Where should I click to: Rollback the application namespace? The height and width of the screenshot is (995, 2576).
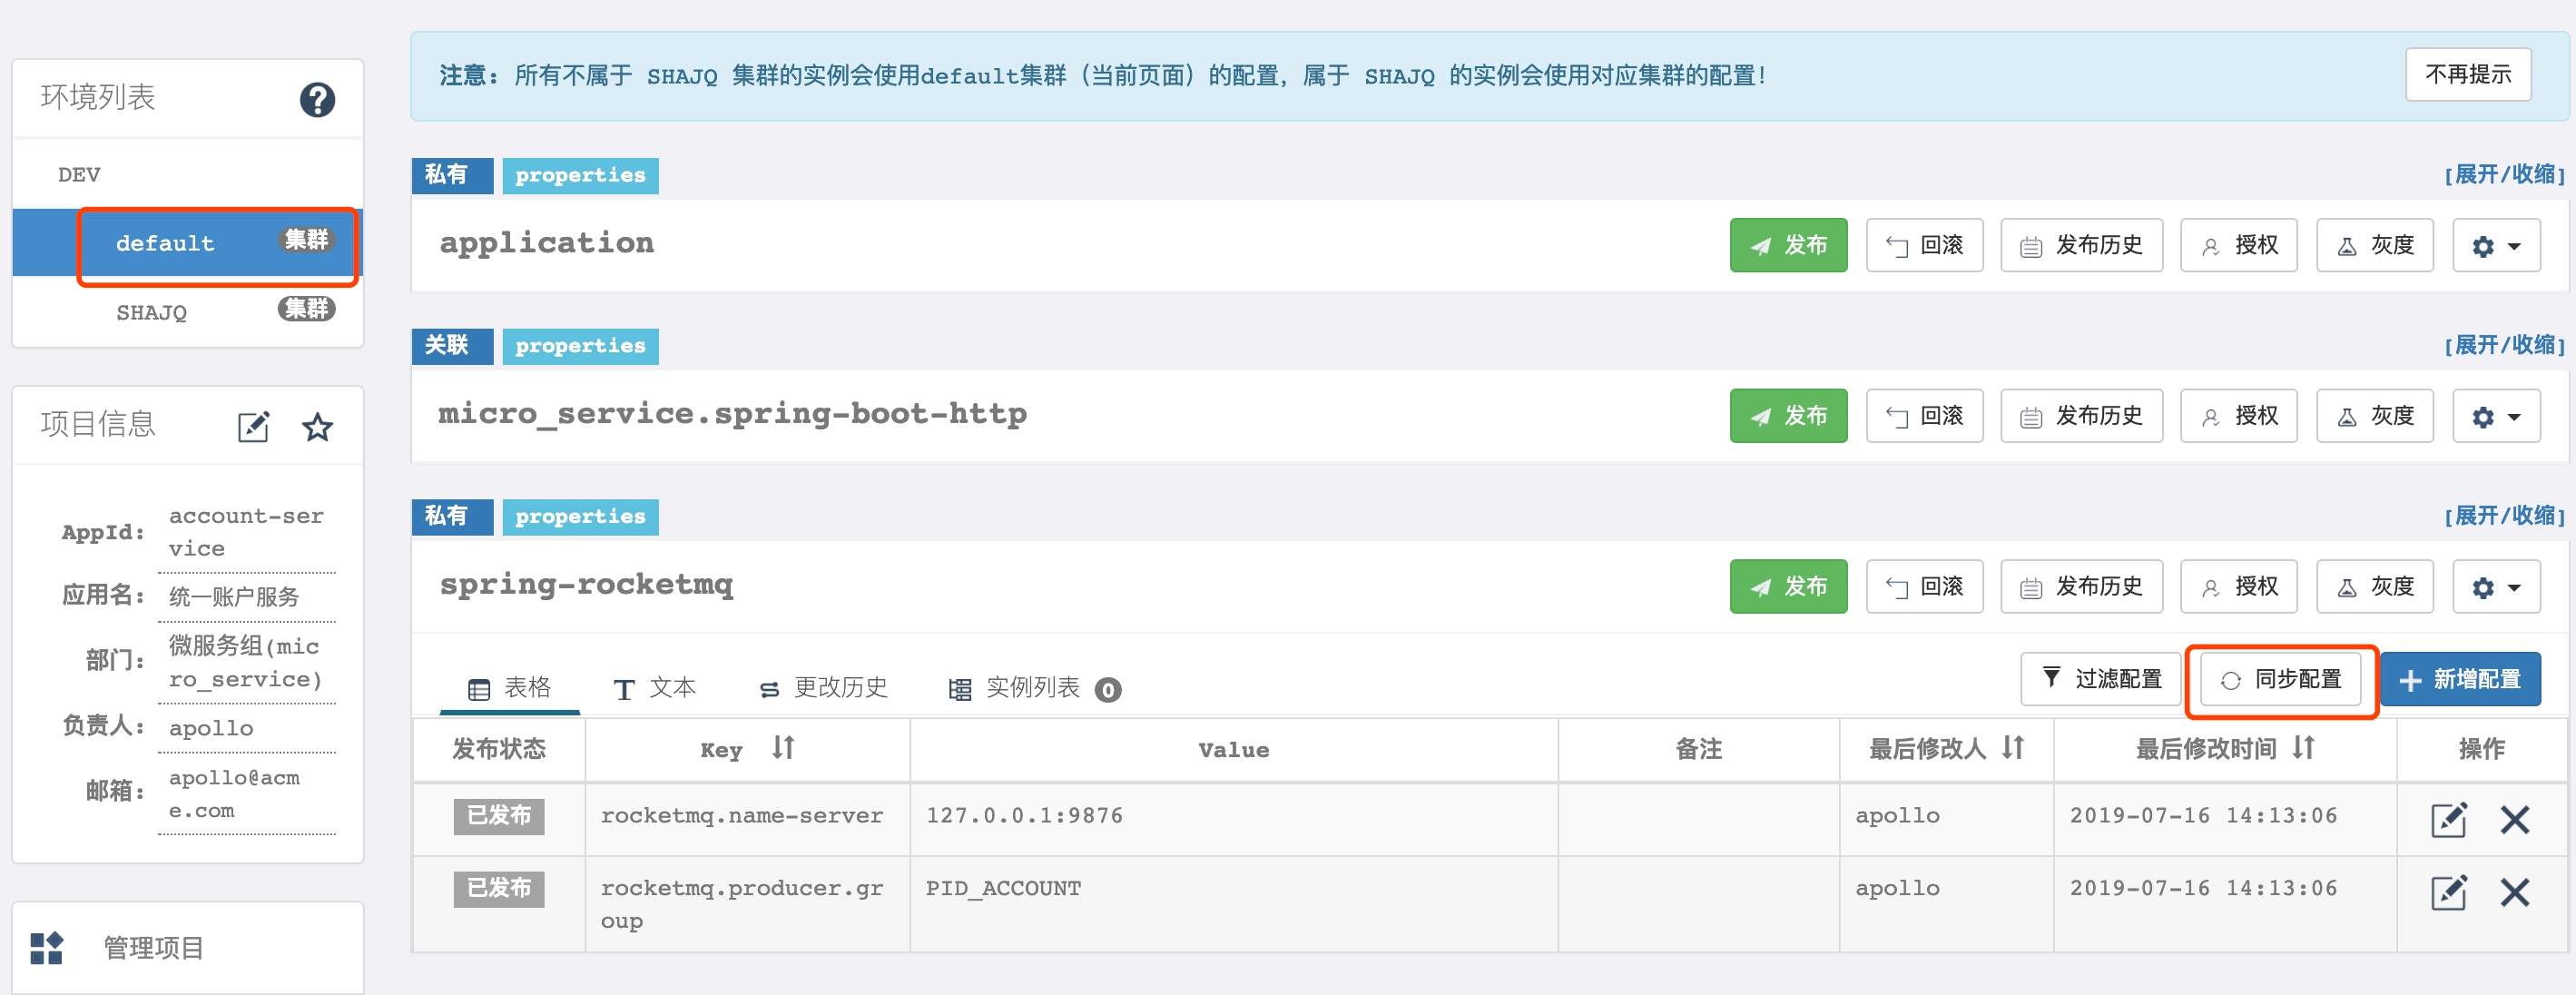(x=1924, y=245)
